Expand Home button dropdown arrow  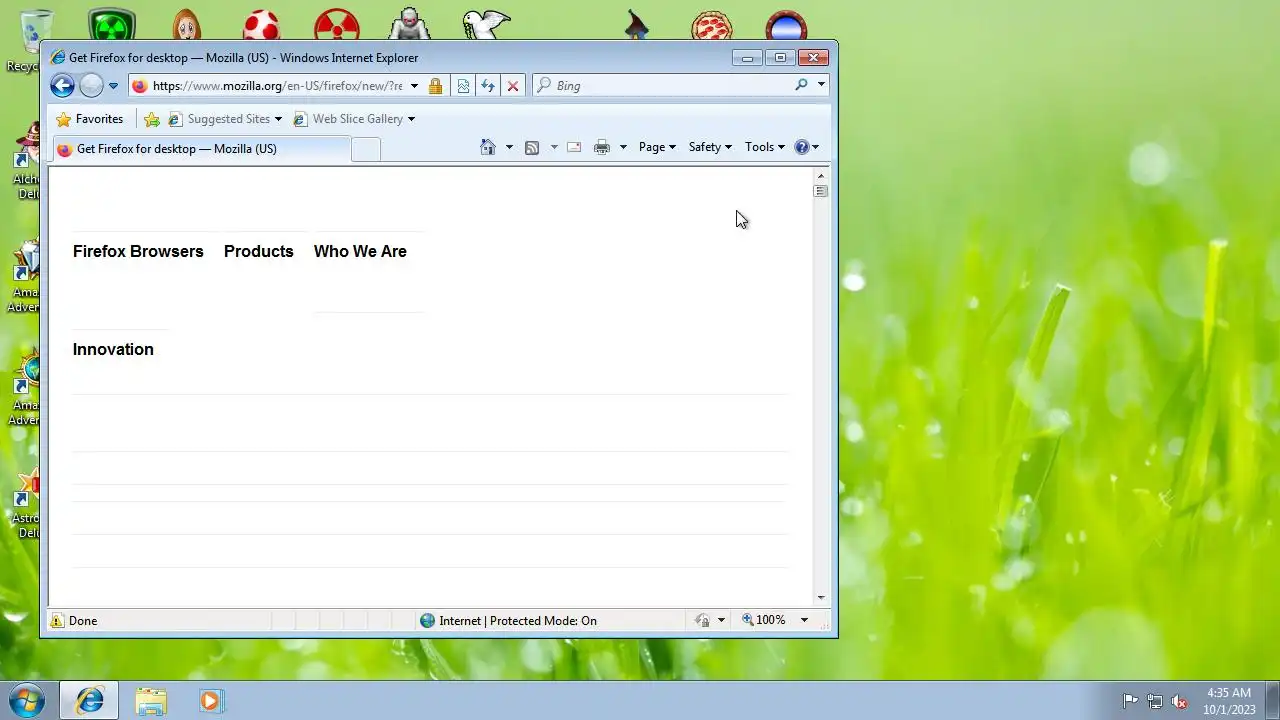509,147
